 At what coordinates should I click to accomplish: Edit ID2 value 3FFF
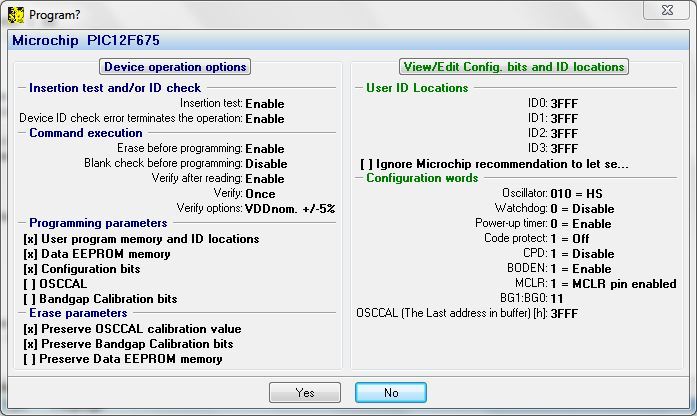click(x=564, y=133)
